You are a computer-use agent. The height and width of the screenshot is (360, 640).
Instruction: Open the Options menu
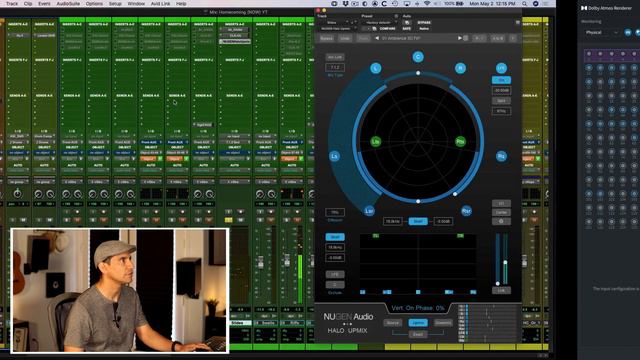pos(94,3)
